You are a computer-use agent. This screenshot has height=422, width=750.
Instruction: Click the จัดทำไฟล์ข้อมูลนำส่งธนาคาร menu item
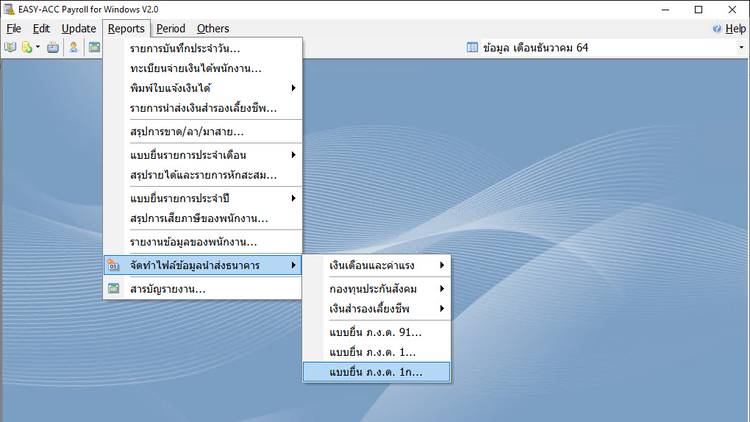pos(203,265)
